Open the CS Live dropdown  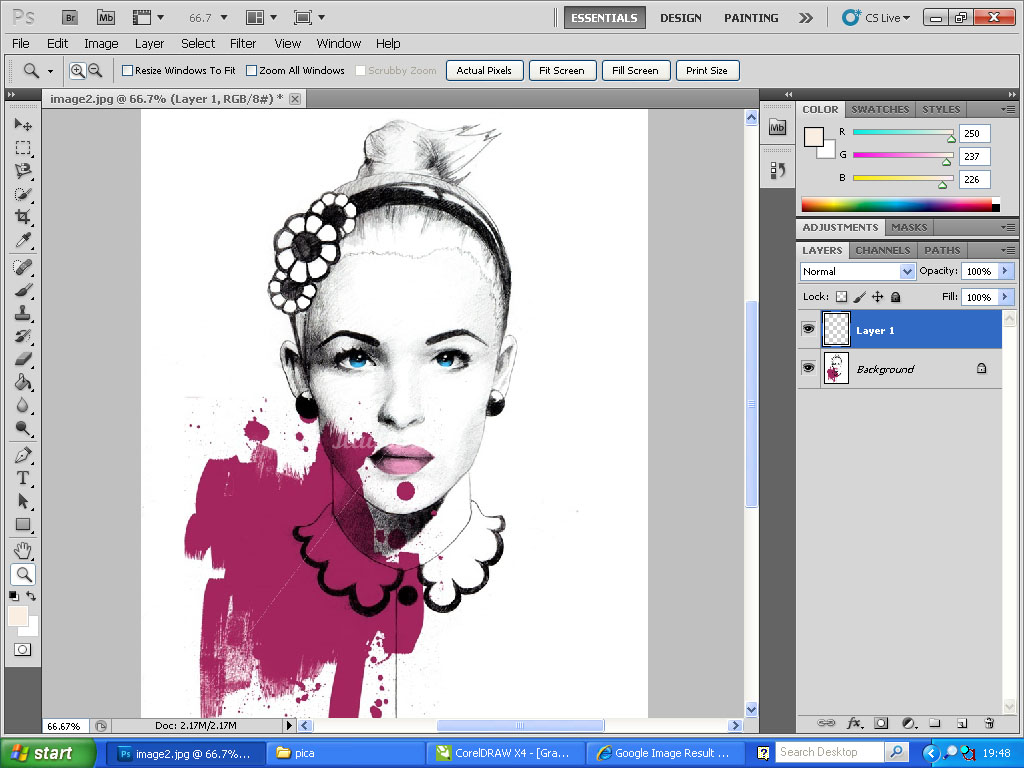[x=876, y=18]
